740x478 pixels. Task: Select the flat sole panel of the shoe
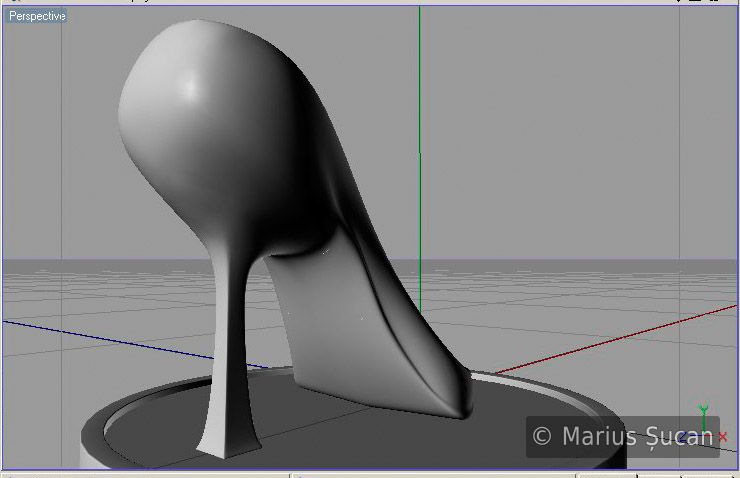[340, 330]
